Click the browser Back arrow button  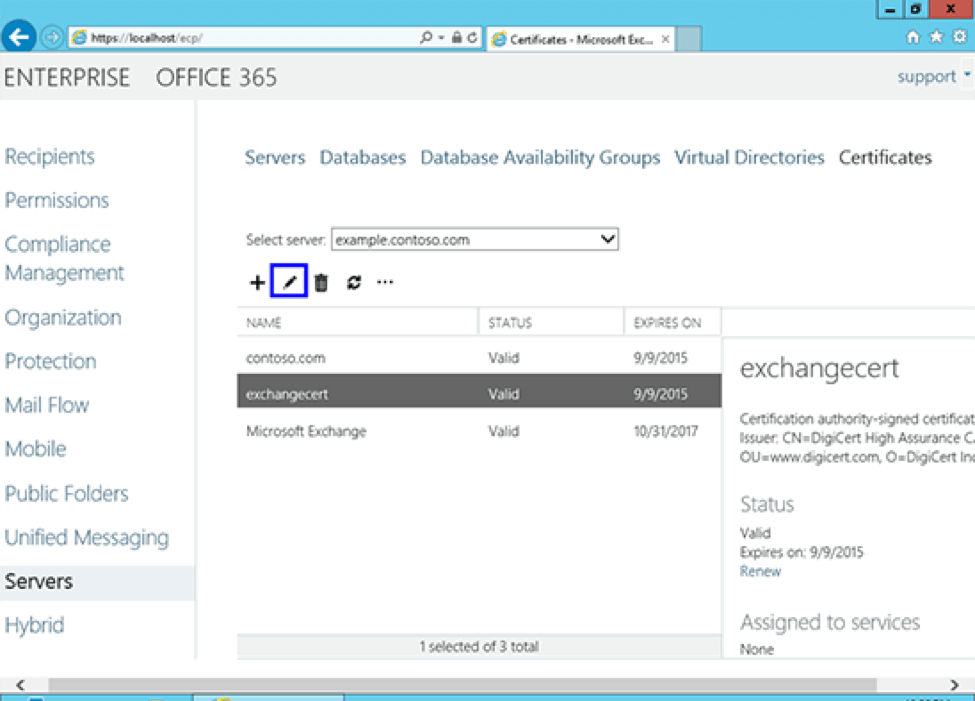pyautogui.click(x=19, y=38)
